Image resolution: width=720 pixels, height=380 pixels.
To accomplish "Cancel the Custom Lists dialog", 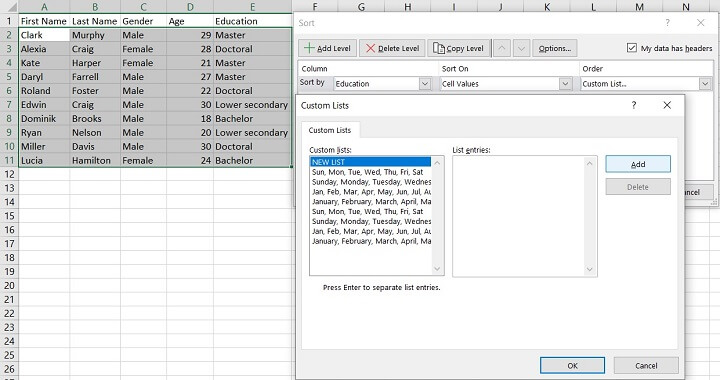I will [646, 366].
